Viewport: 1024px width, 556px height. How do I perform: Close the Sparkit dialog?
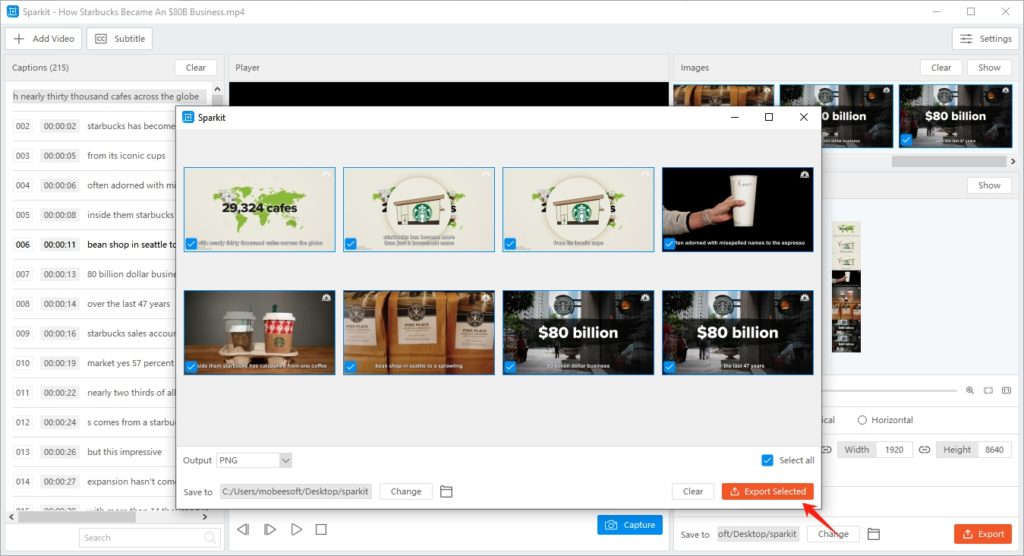pyautogui.click(x=803, y=117)
